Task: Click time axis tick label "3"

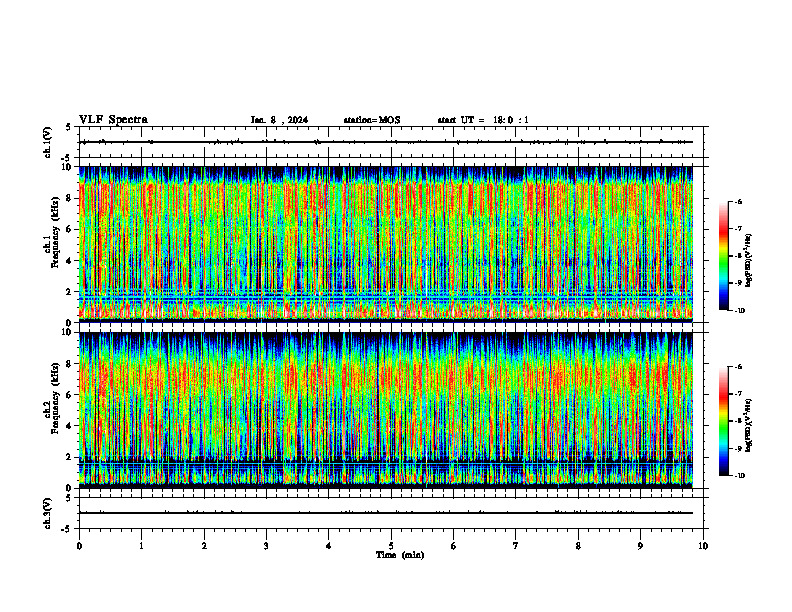Action: pyautogui.click(x=266, y=546)
